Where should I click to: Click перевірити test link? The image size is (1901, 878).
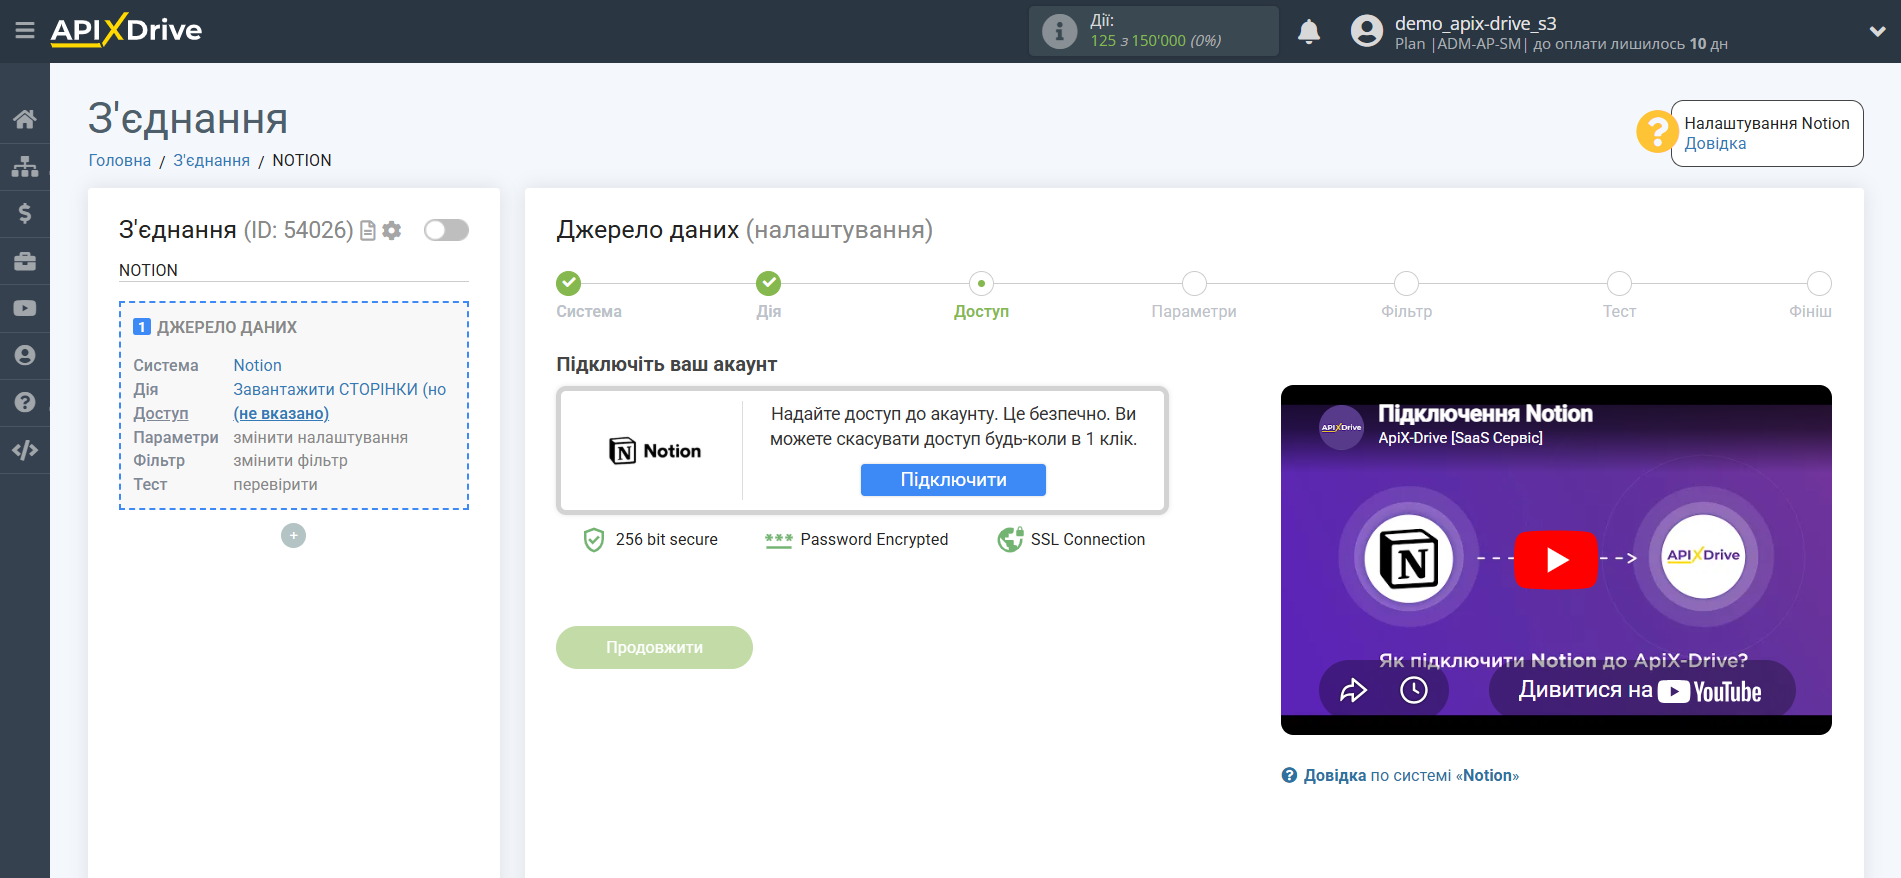[276, 485]
